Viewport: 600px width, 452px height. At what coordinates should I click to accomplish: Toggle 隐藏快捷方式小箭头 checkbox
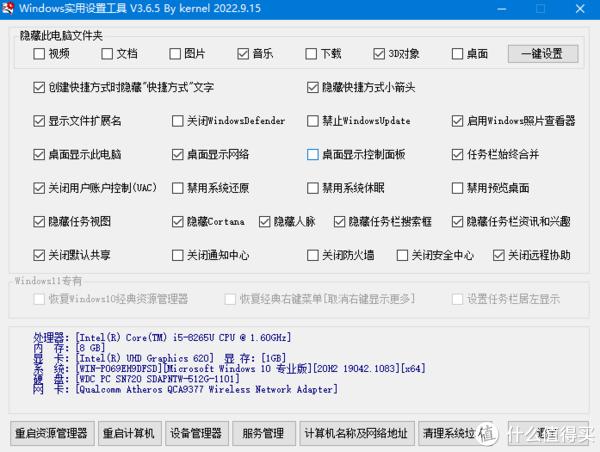pyautogui.click(x=313, y=88)
